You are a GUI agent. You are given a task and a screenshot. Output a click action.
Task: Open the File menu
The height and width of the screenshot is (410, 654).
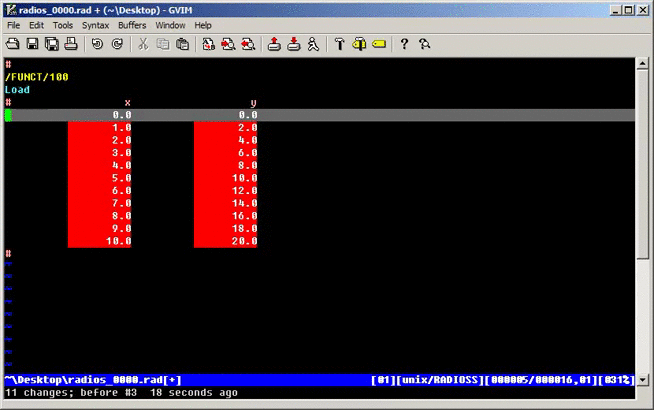click(x=13, y=25)
